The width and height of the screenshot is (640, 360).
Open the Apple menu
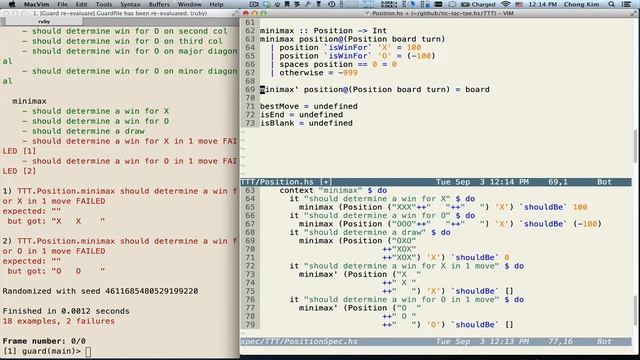[x=12, y=4]
